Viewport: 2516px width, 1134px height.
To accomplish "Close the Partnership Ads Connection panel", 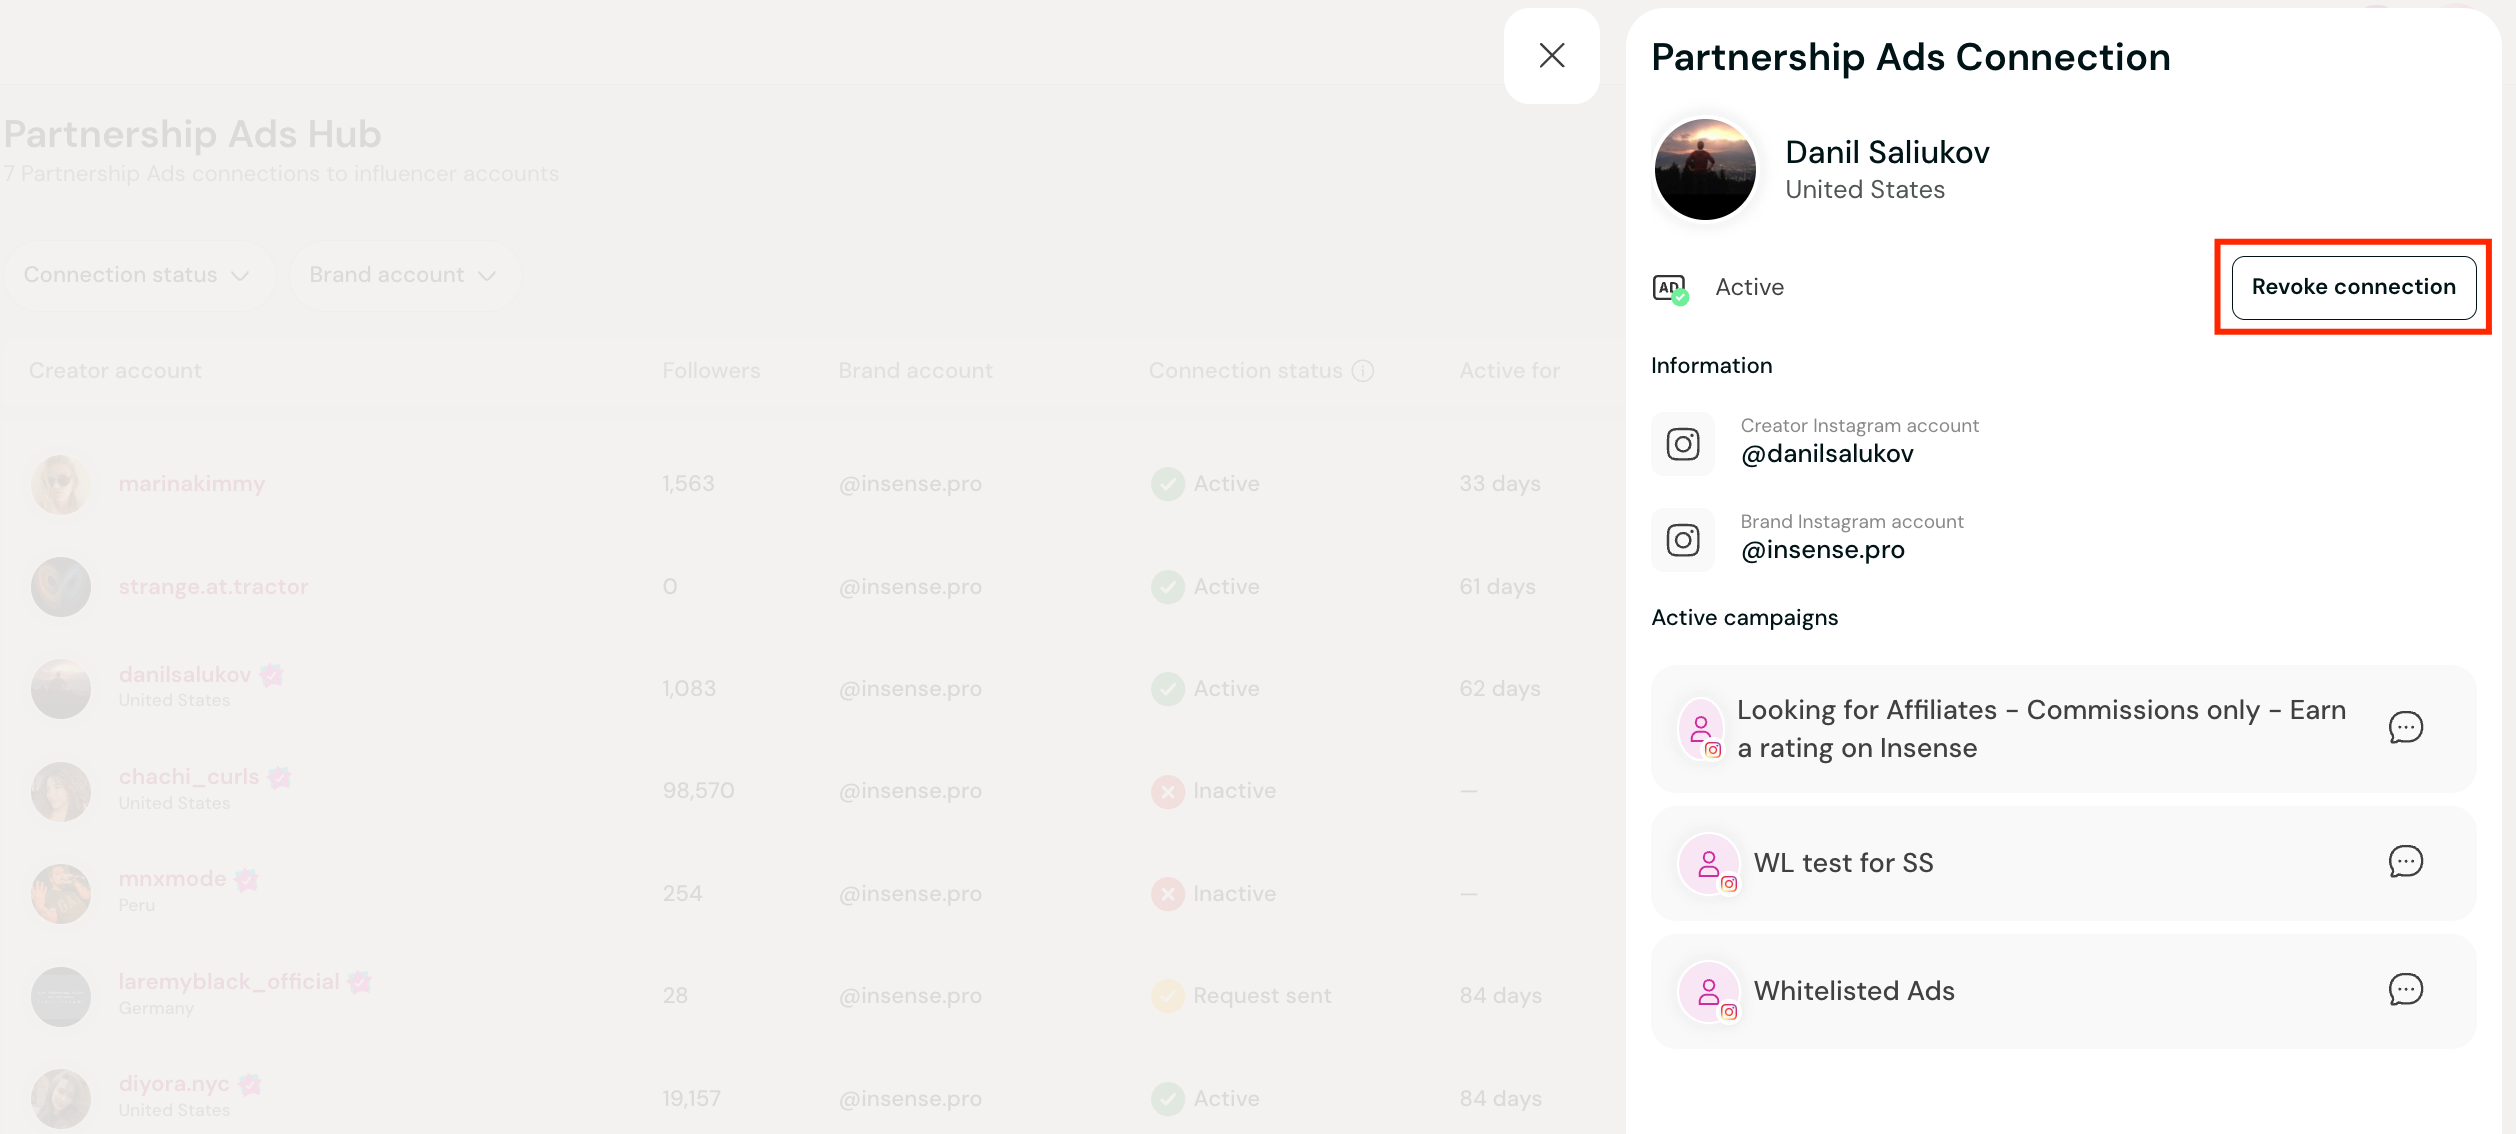I will coord(1551,56).
